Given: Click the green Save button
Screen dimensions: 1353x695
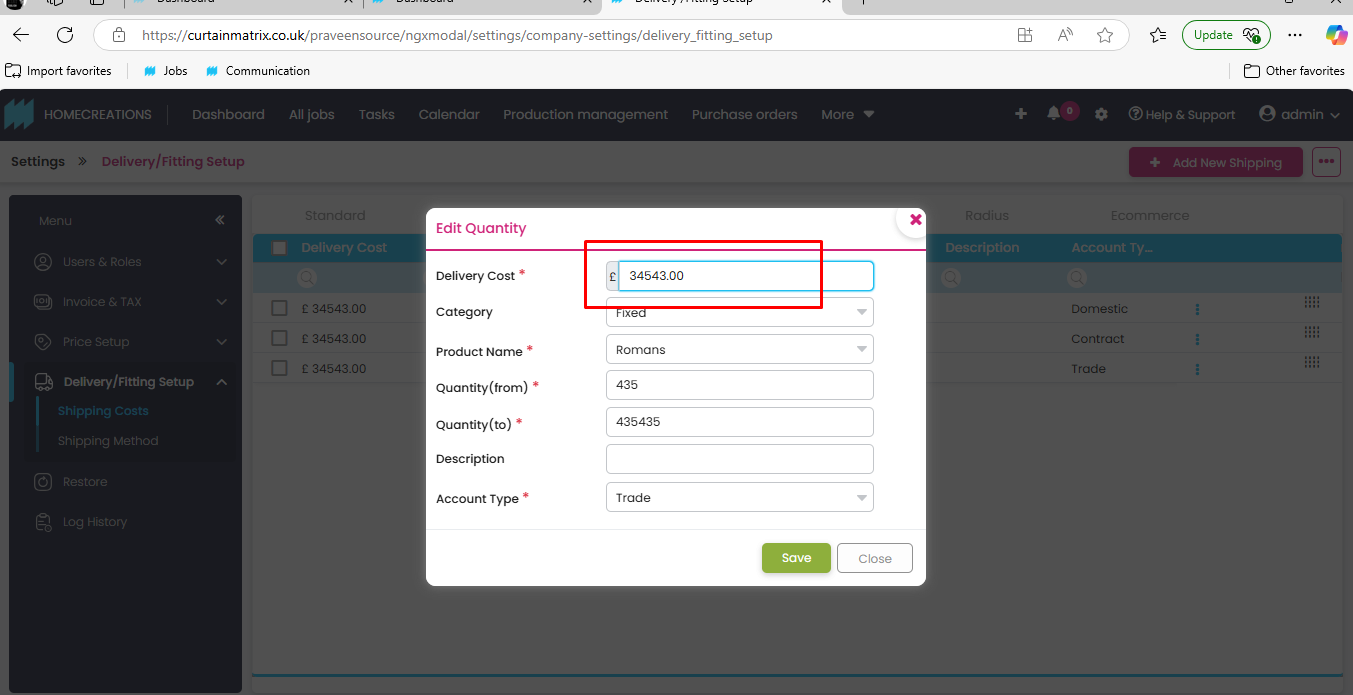Looking at the screenshot, I should (796, 558).
